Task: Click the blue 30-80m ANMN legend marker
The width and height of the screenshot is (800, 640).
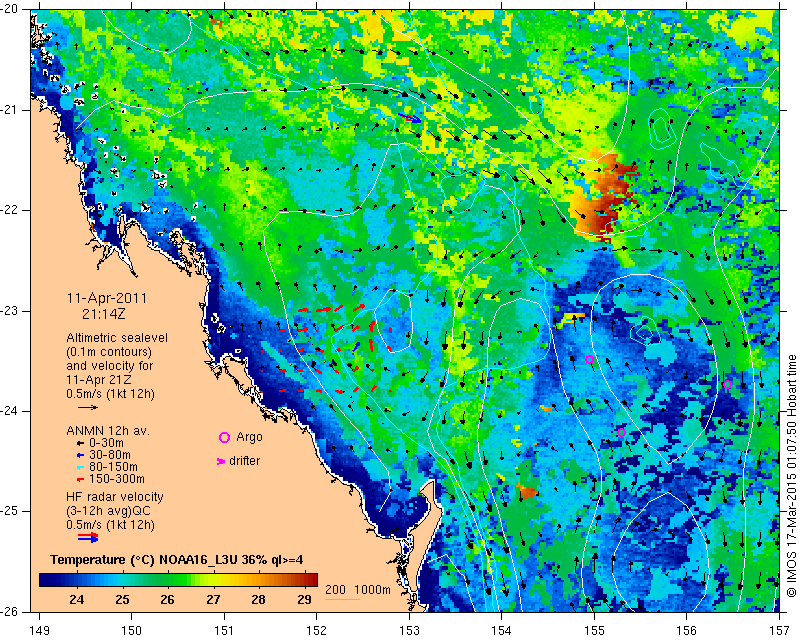Action: coord(80,455)
